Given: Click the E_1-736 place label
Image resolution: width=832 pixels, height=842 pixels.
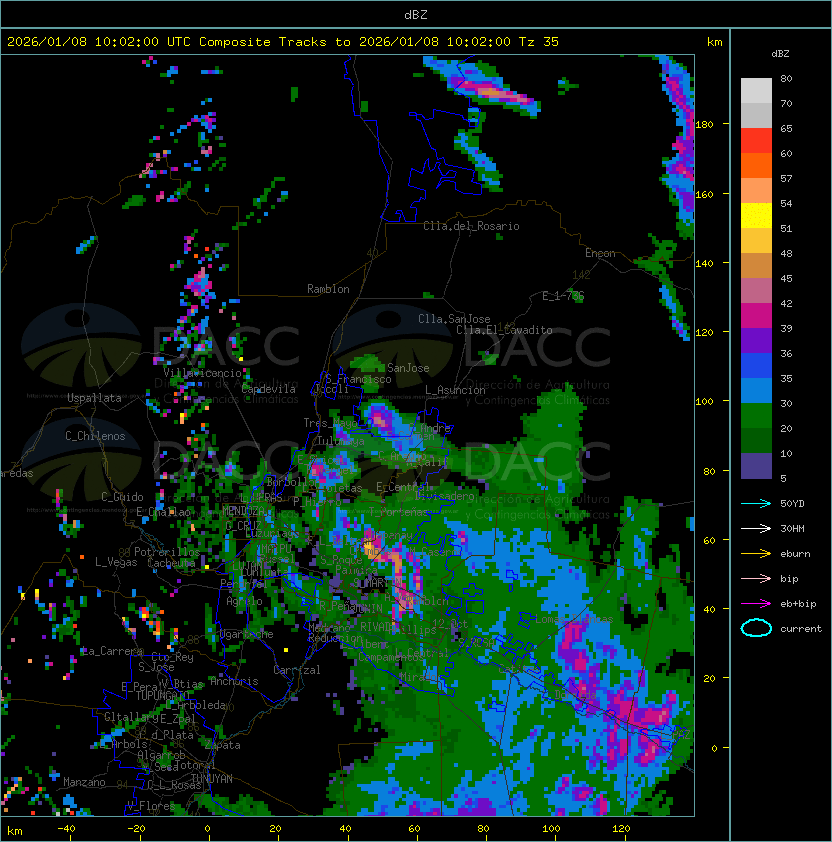Looking at the screenshot, I should click(x=563, y=295).
